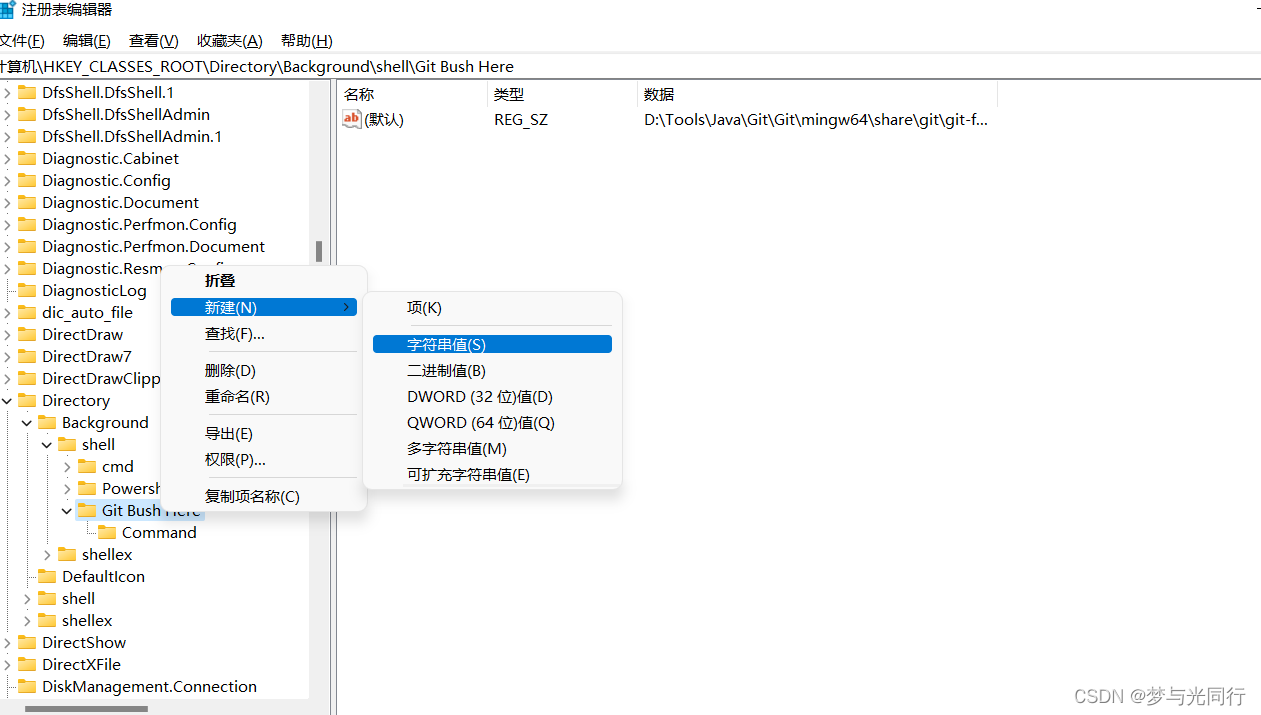Click the 数据 column header
Screen dimensions: 1261x715
[817, 94]
